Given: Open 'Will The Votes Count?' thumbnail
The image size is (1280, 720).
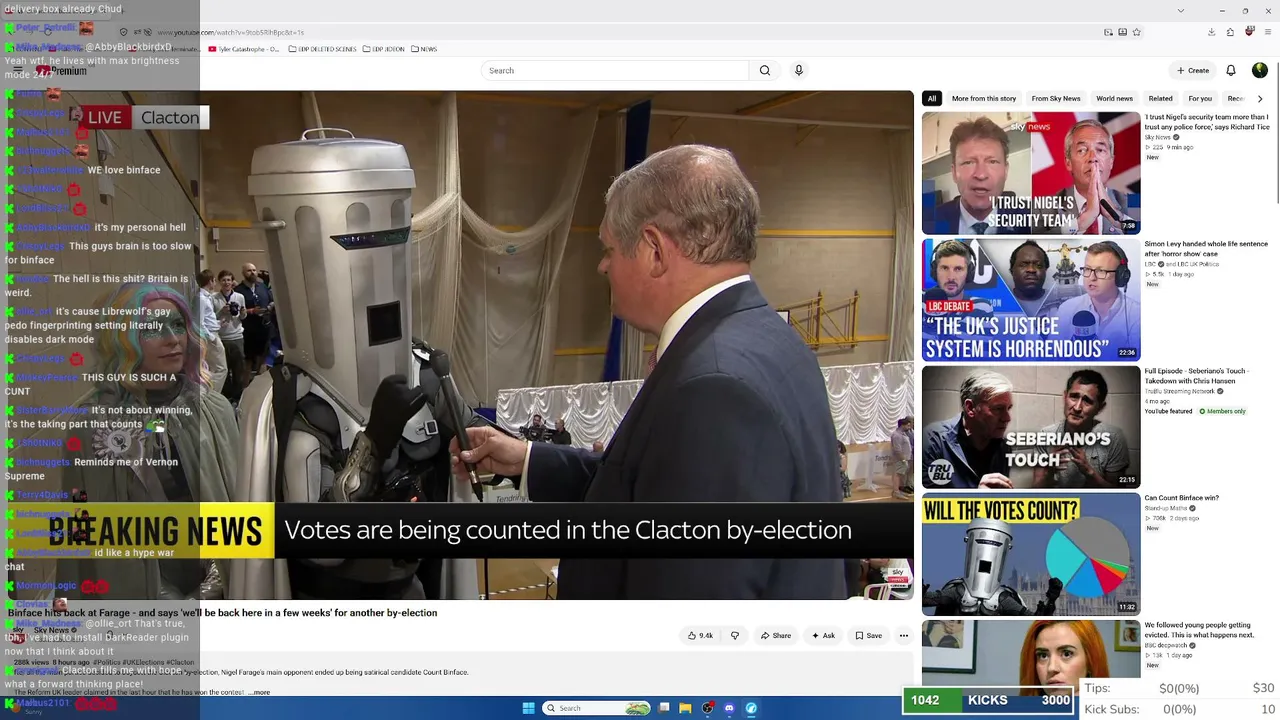Looking at the screenshot, I should point(1031,554).
